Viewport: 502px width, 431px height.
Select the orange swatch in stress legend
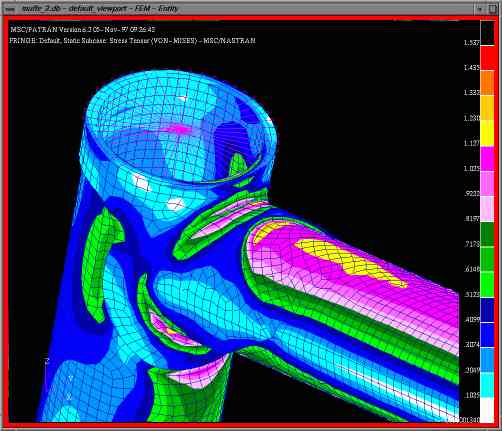pos(487,83)
